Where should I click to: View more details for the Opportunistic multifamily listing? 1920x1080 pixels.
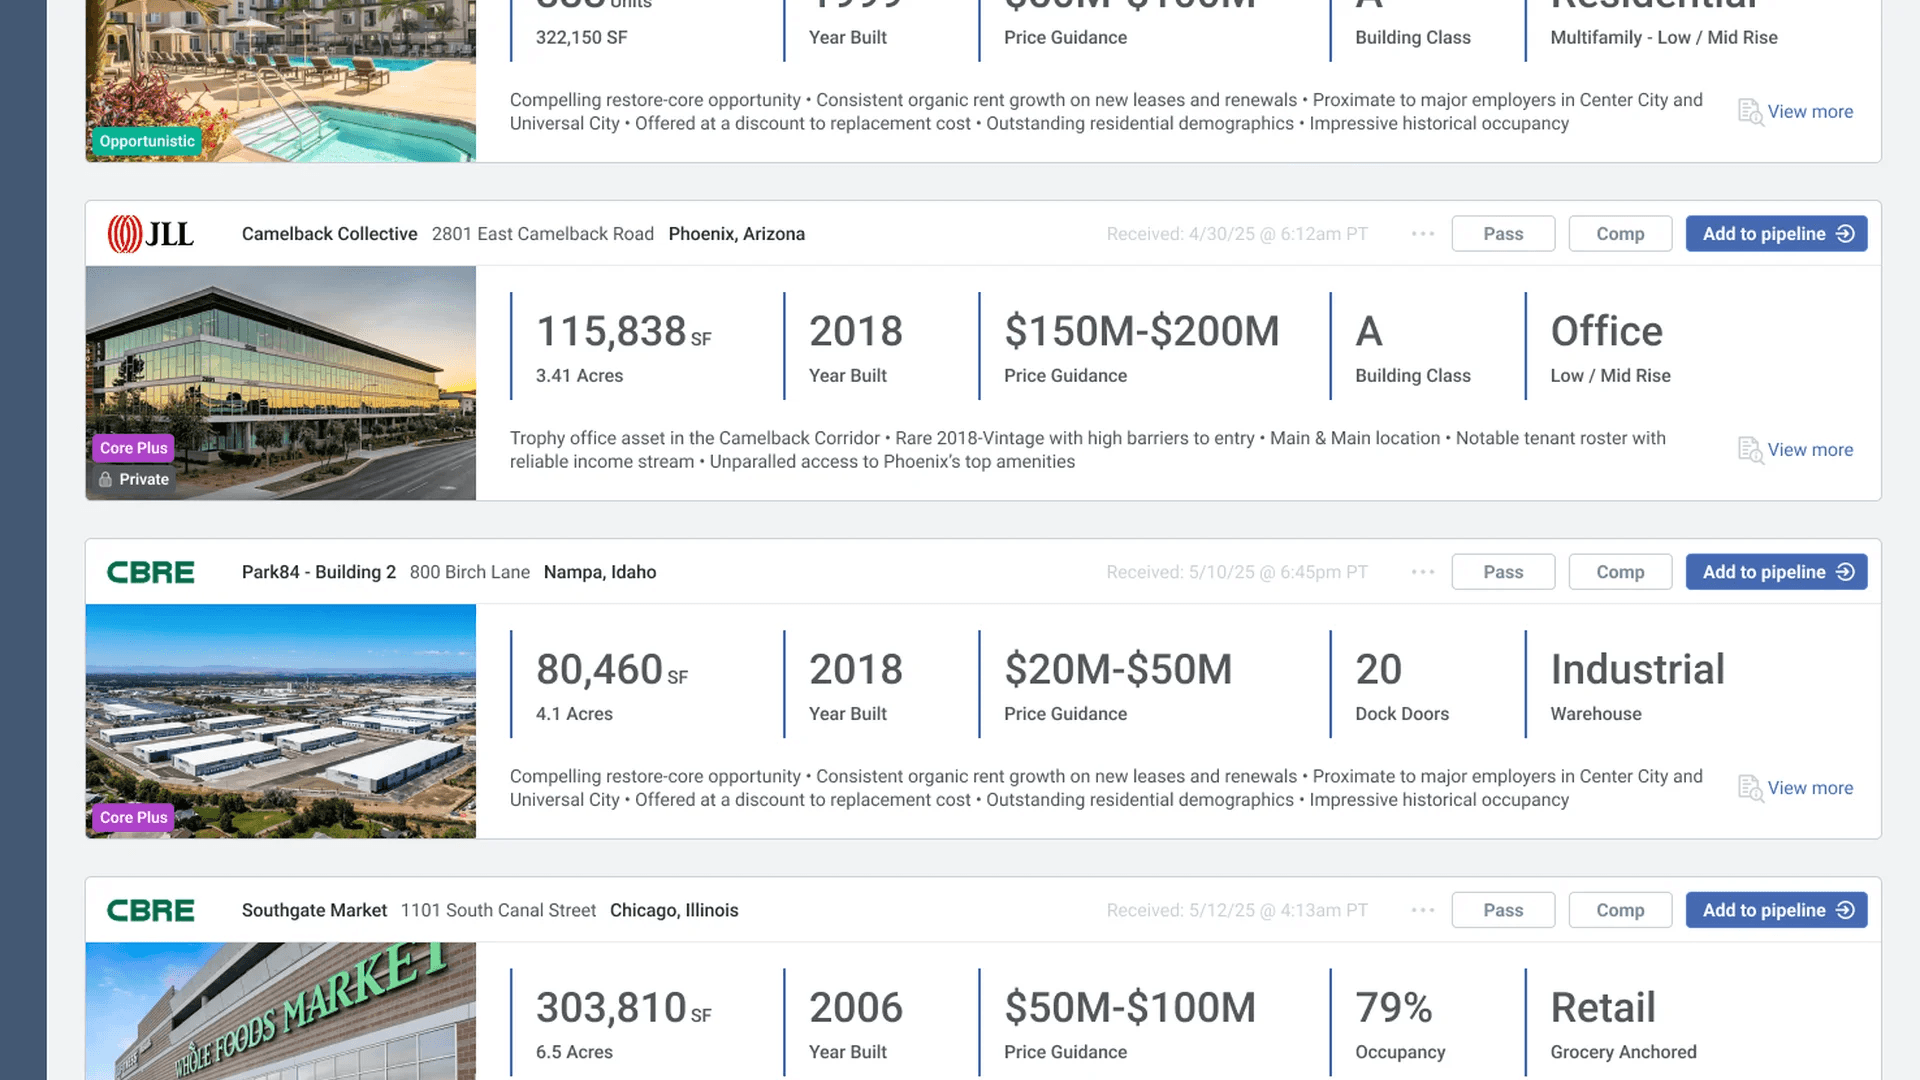1810,112
